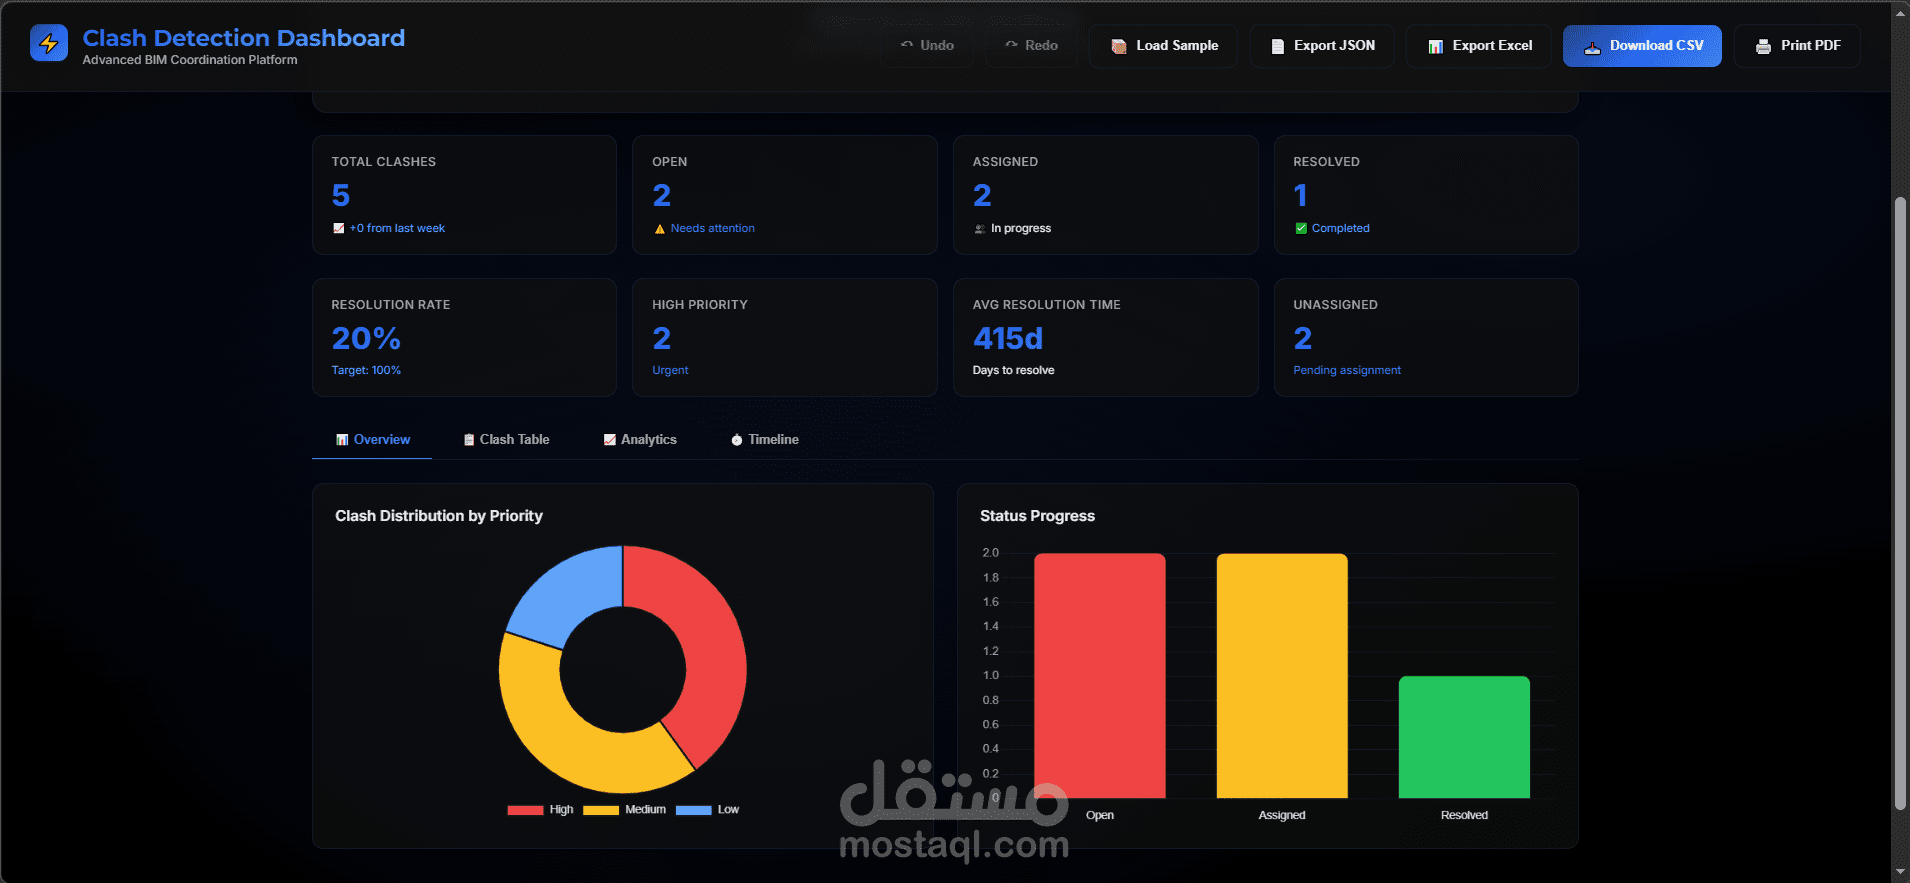This screenshot has height=883, width=1910.
Task: Toggle the Medium legend yellow swatch
Action: click(x=601, y=810)
